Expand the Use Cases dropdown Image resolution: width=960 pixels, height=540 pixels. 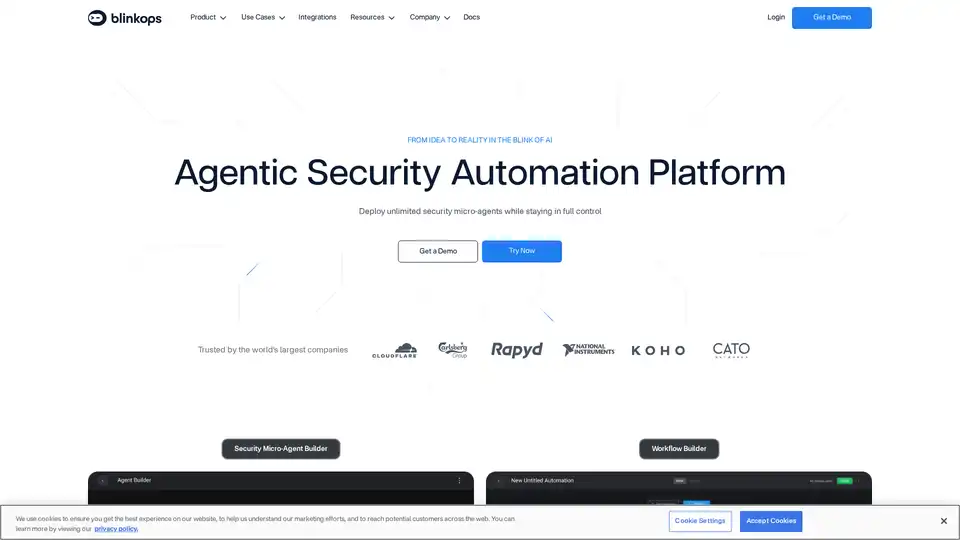pos(263,17)
